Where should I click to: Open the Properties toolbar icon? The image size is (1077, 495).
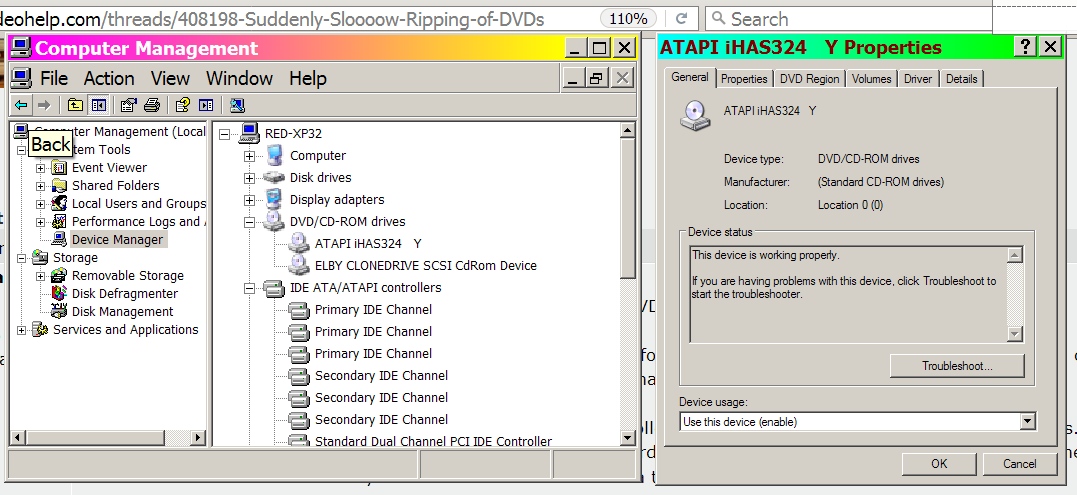(128, 105)
